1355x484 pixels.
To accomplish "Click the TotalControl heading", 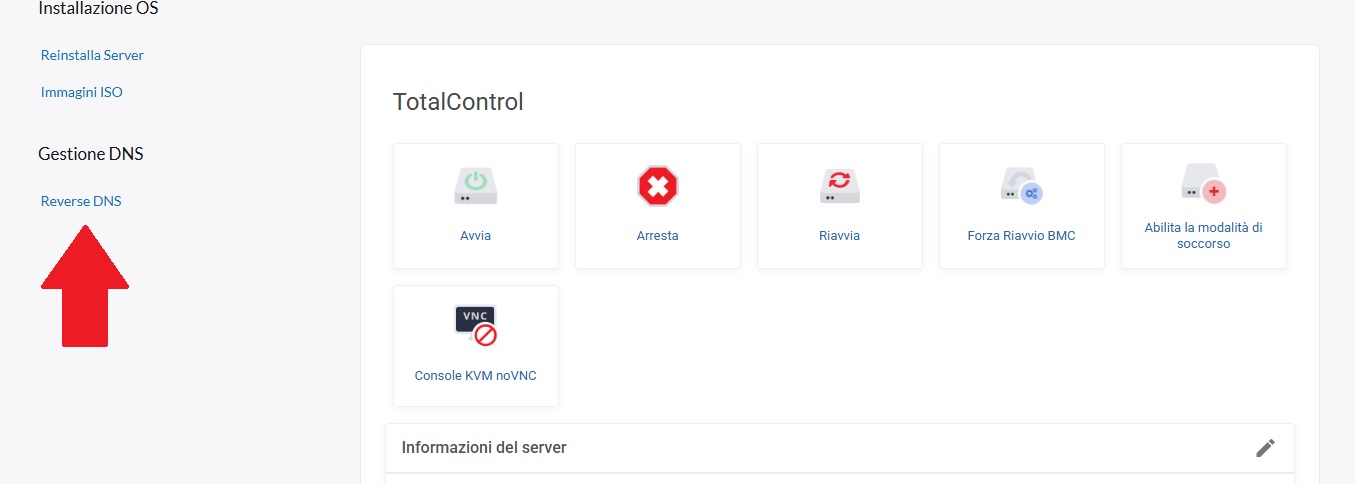I will pyautogui.click(x=458, y=102).
